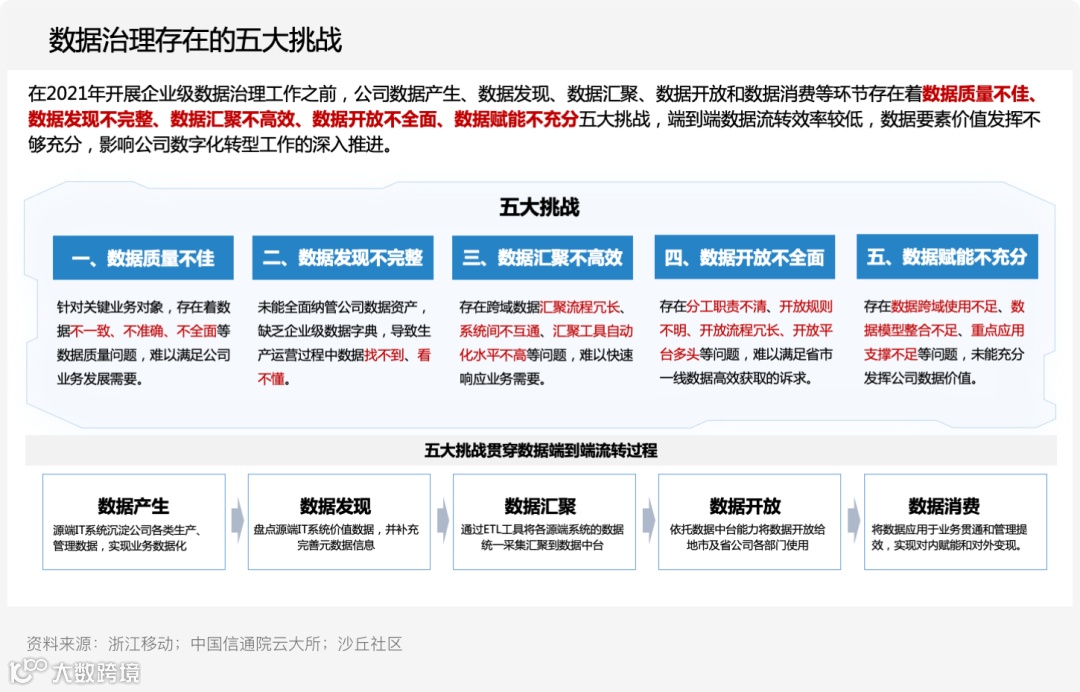Click the red text 找不到、看不懂

(344, 367)
